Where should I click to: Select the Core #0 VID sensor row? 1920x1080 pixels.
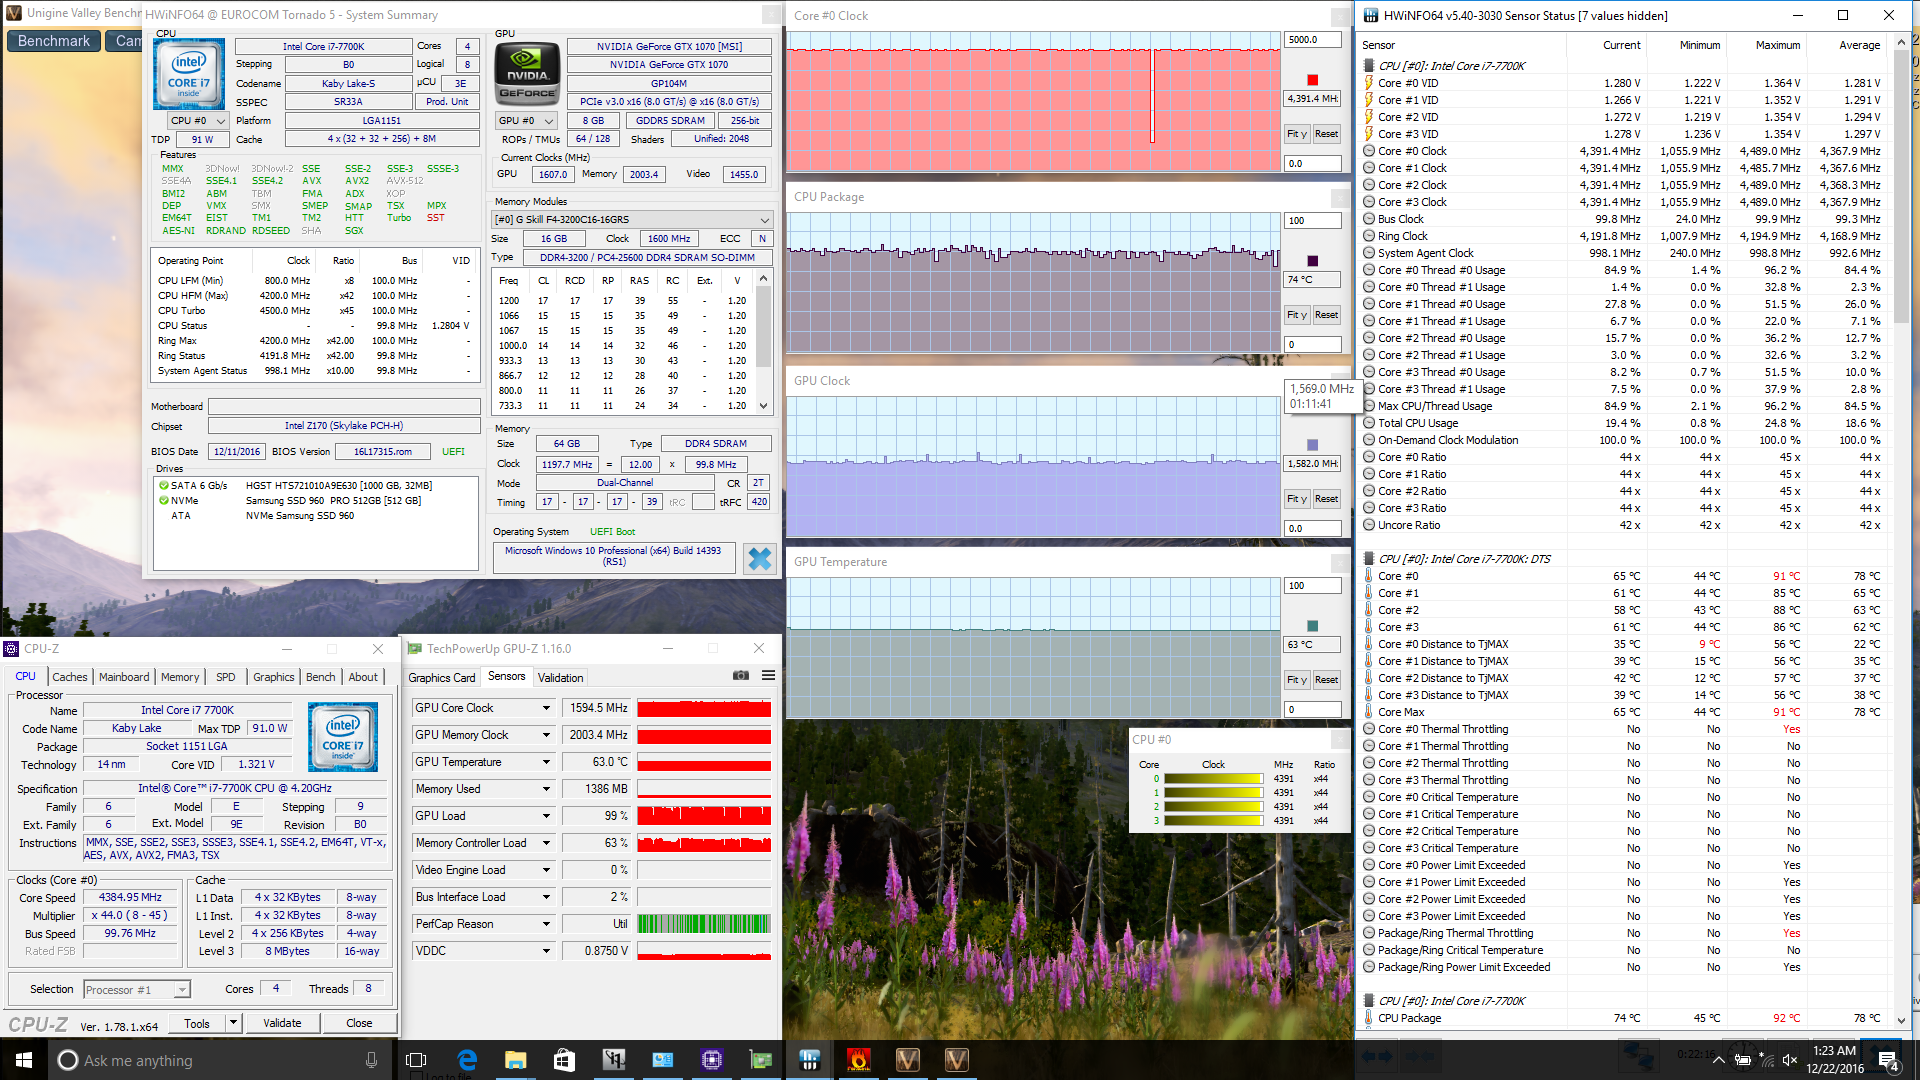click(1624, 83)
